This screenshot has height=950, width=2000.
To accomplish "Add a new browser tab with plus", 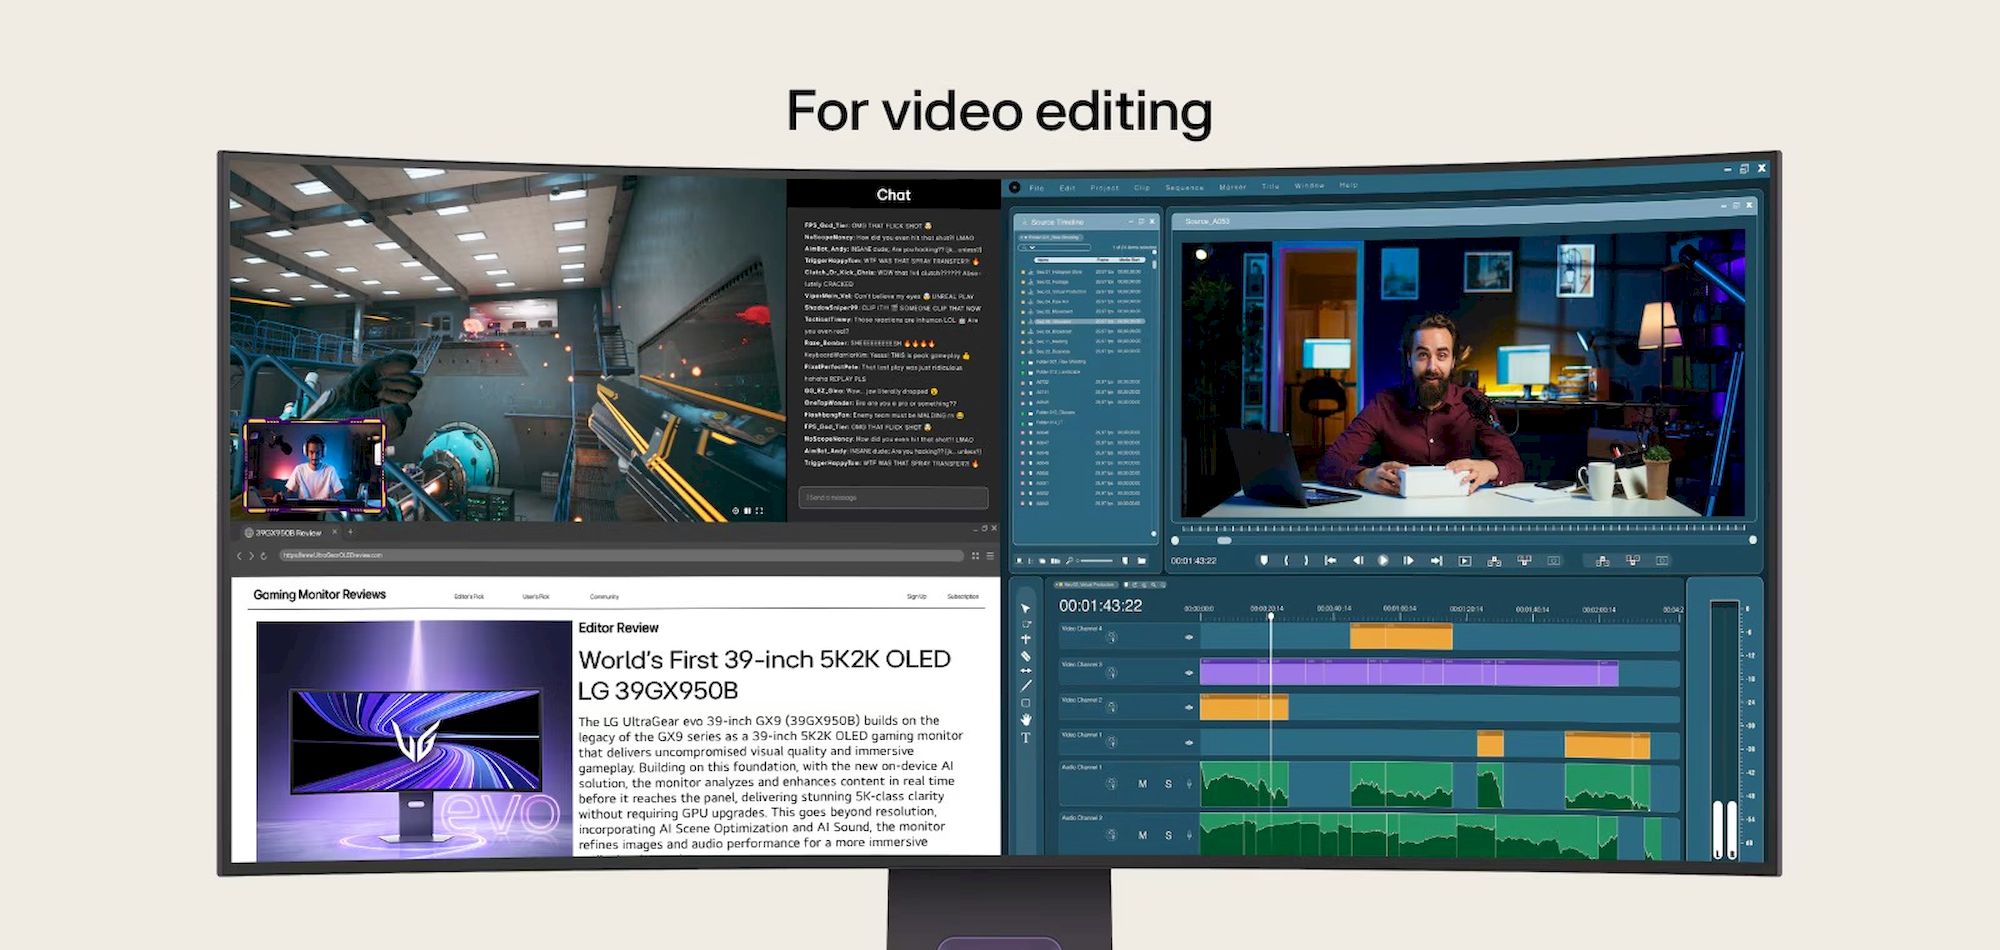I will [x=350, y=532].
